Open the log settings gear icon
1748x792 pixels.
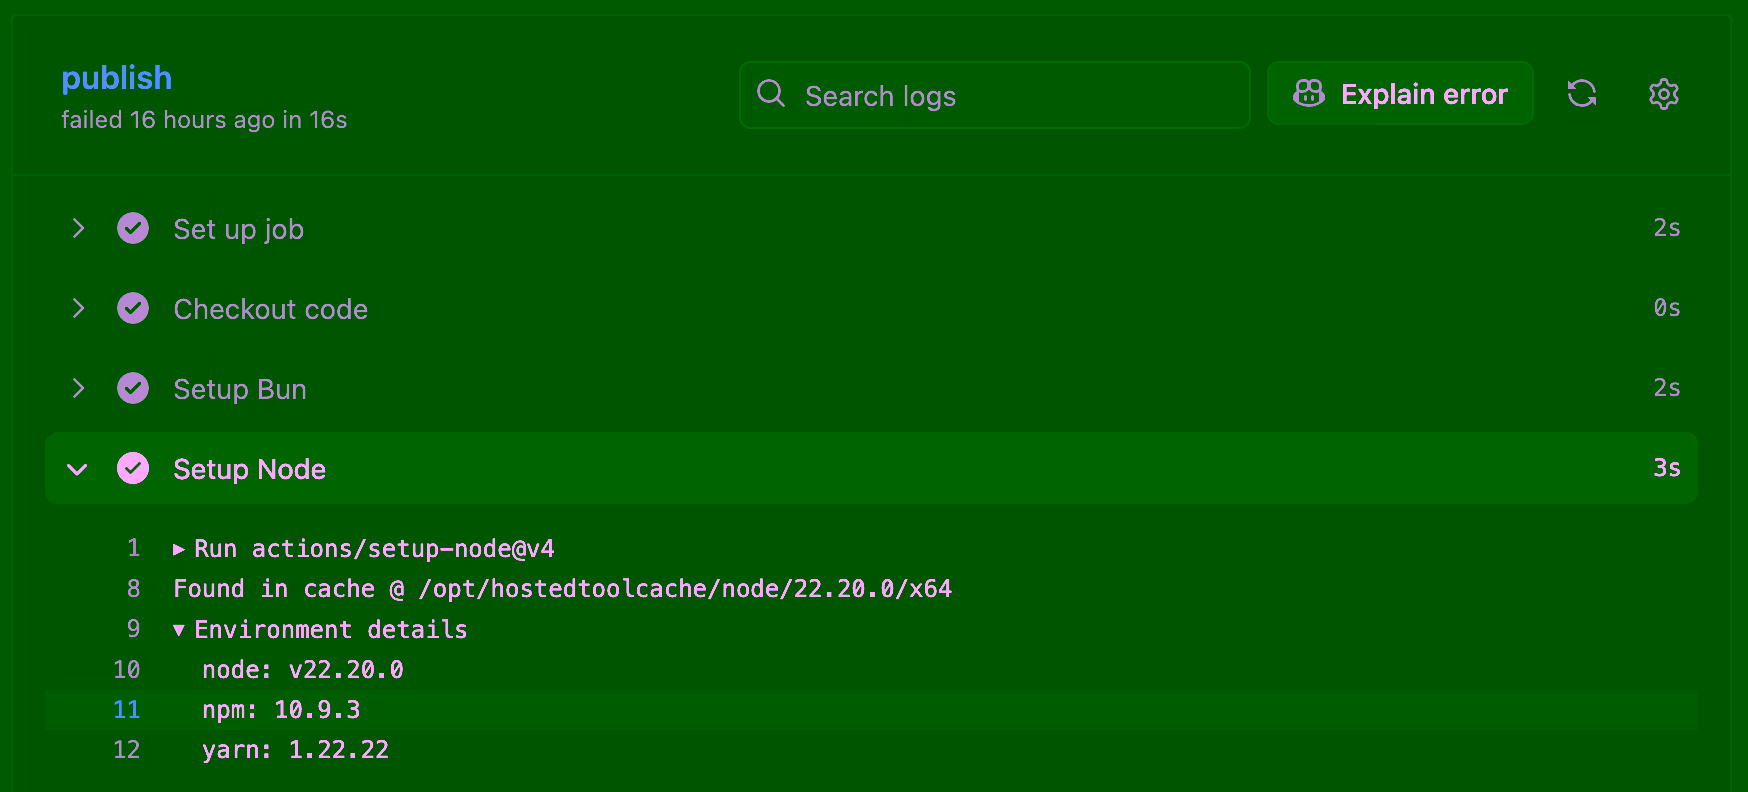[1663, 94]
